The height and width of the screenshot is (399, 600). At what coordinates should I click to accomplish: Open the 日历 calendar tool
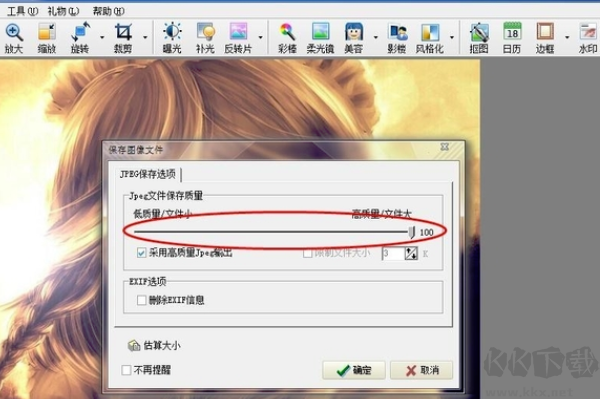(512, 37)
